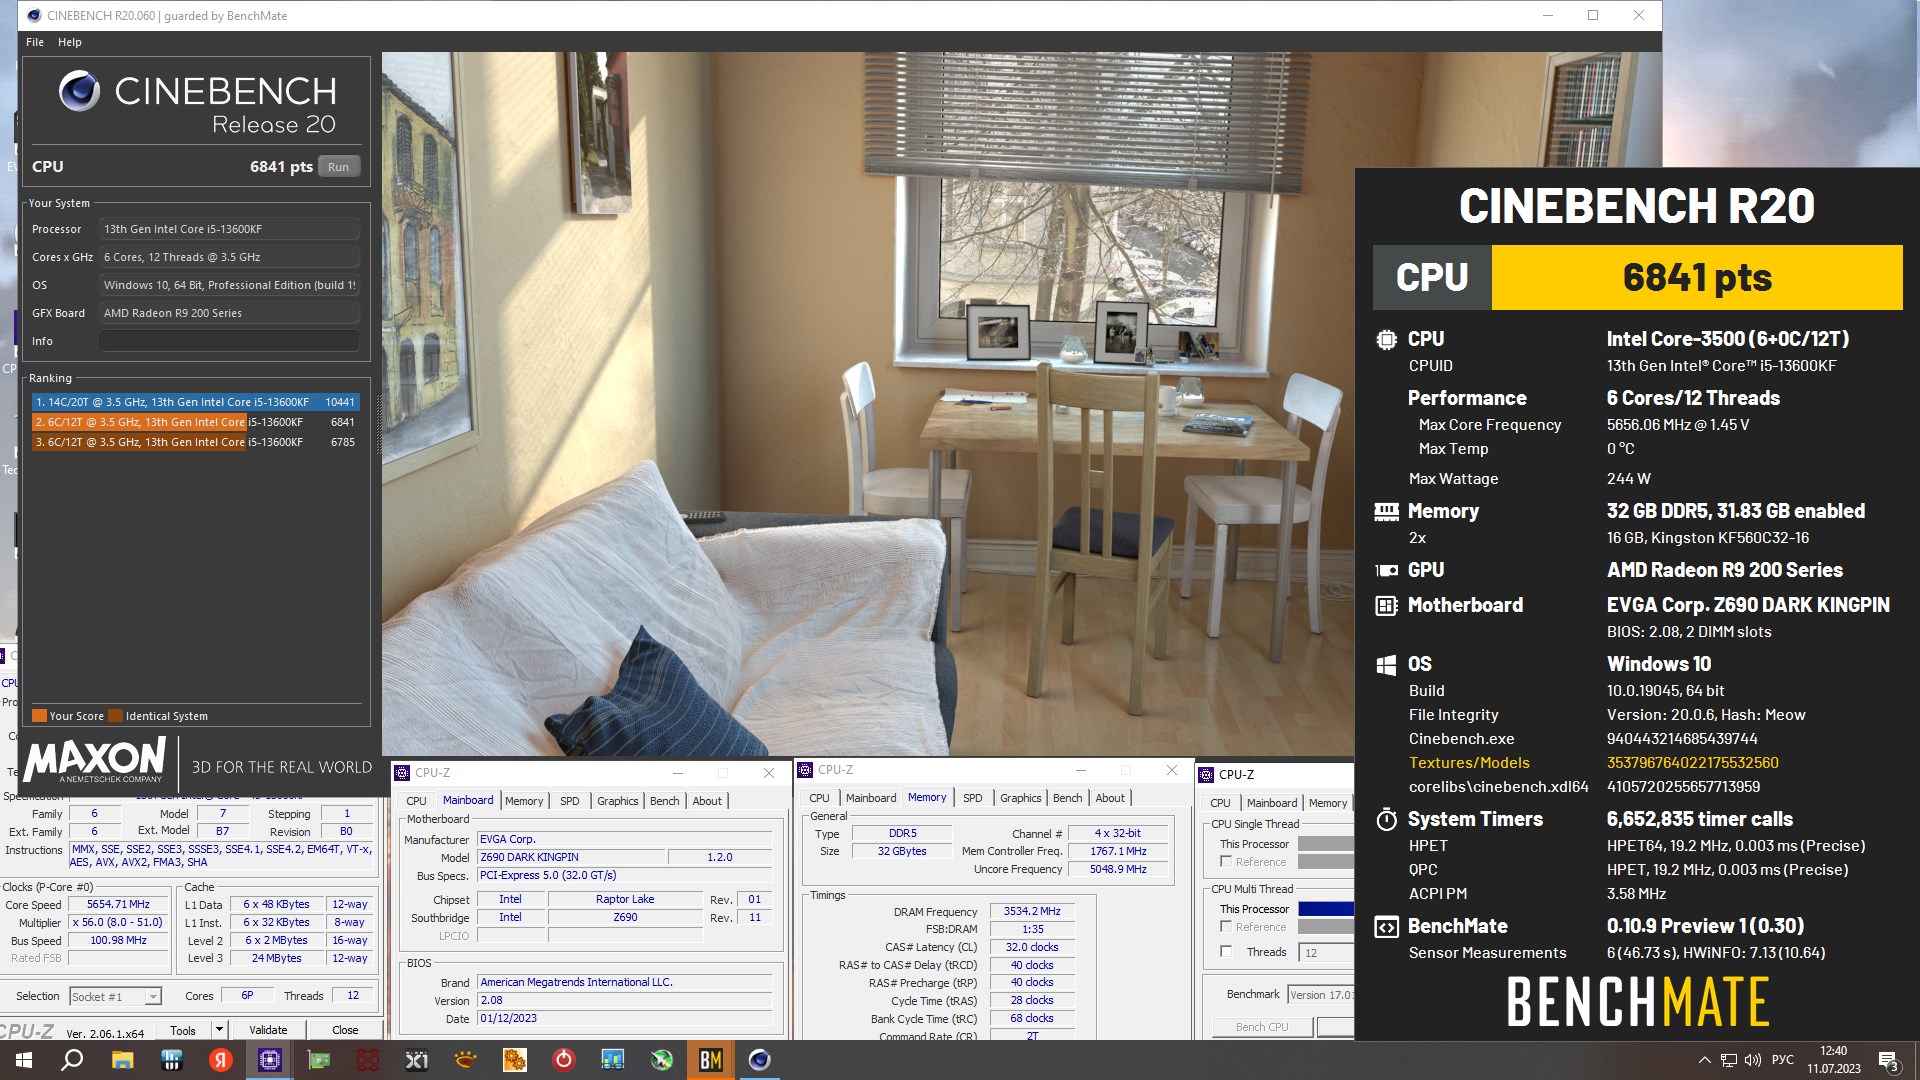
Task: Click the Multi Thread This Processor bar
Action: (1325, 909)
